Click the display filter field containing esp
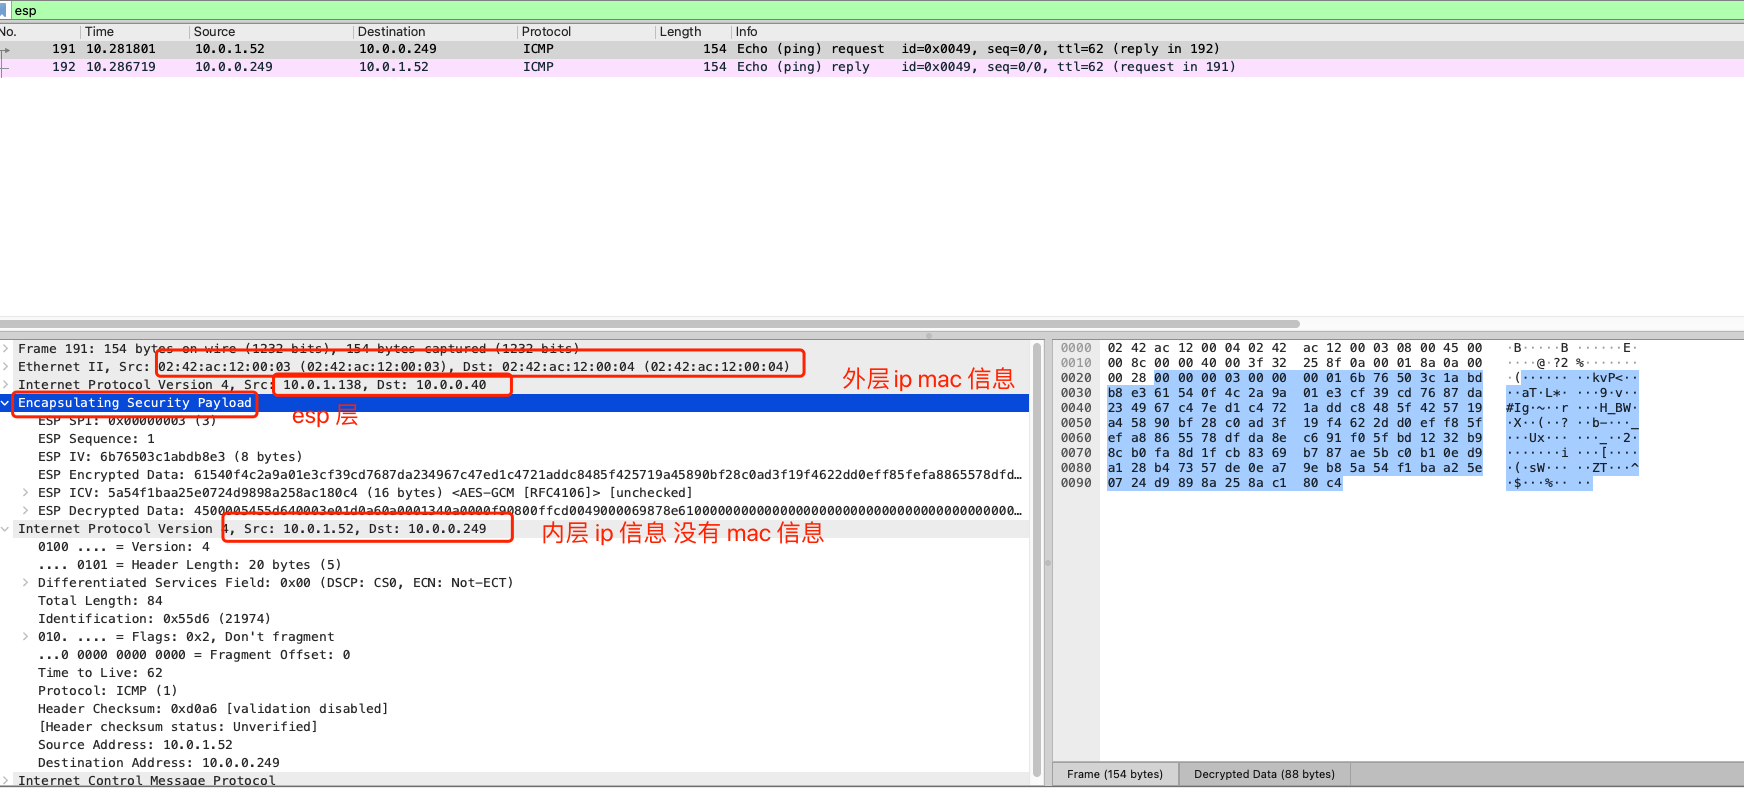 (x=876, y=10)
